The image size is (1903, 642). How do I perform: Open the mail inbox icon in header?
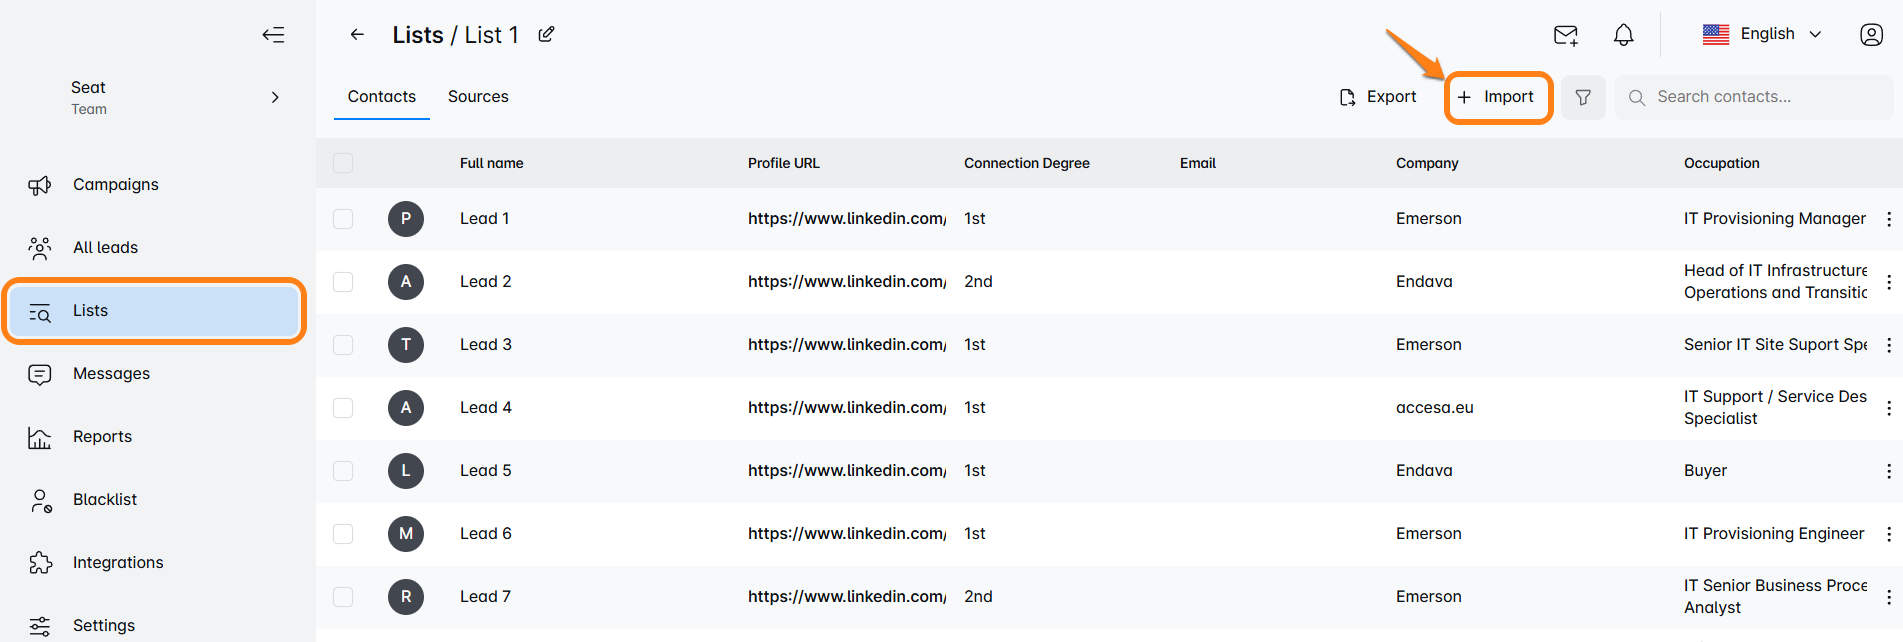pos(1565,35)
